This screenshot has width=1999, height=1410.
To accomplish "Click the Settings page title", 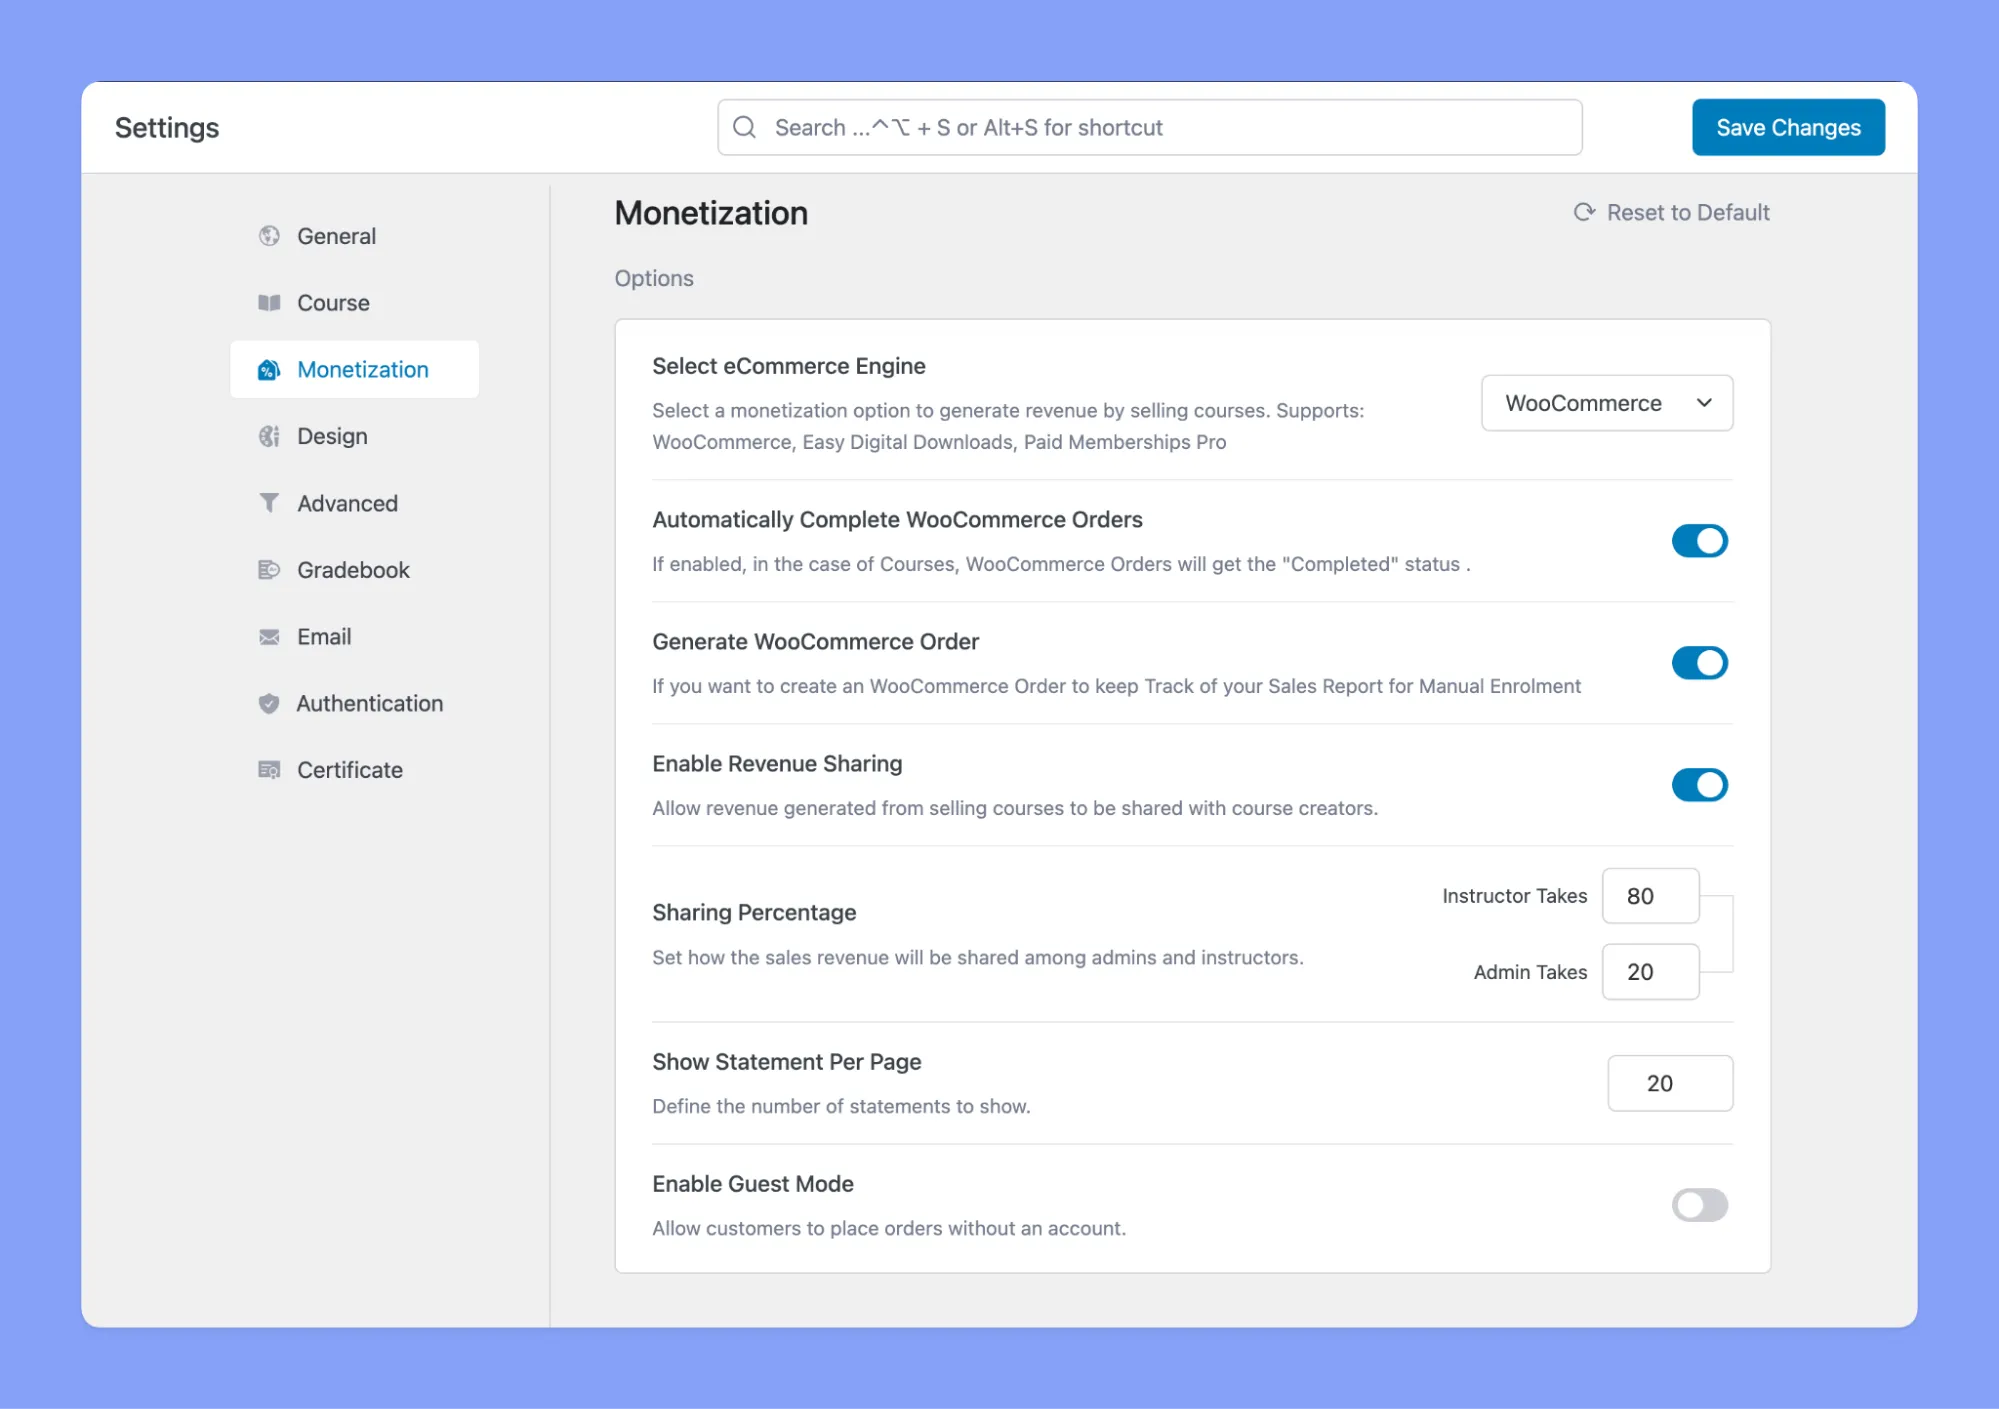I will (x=167, y=127).
